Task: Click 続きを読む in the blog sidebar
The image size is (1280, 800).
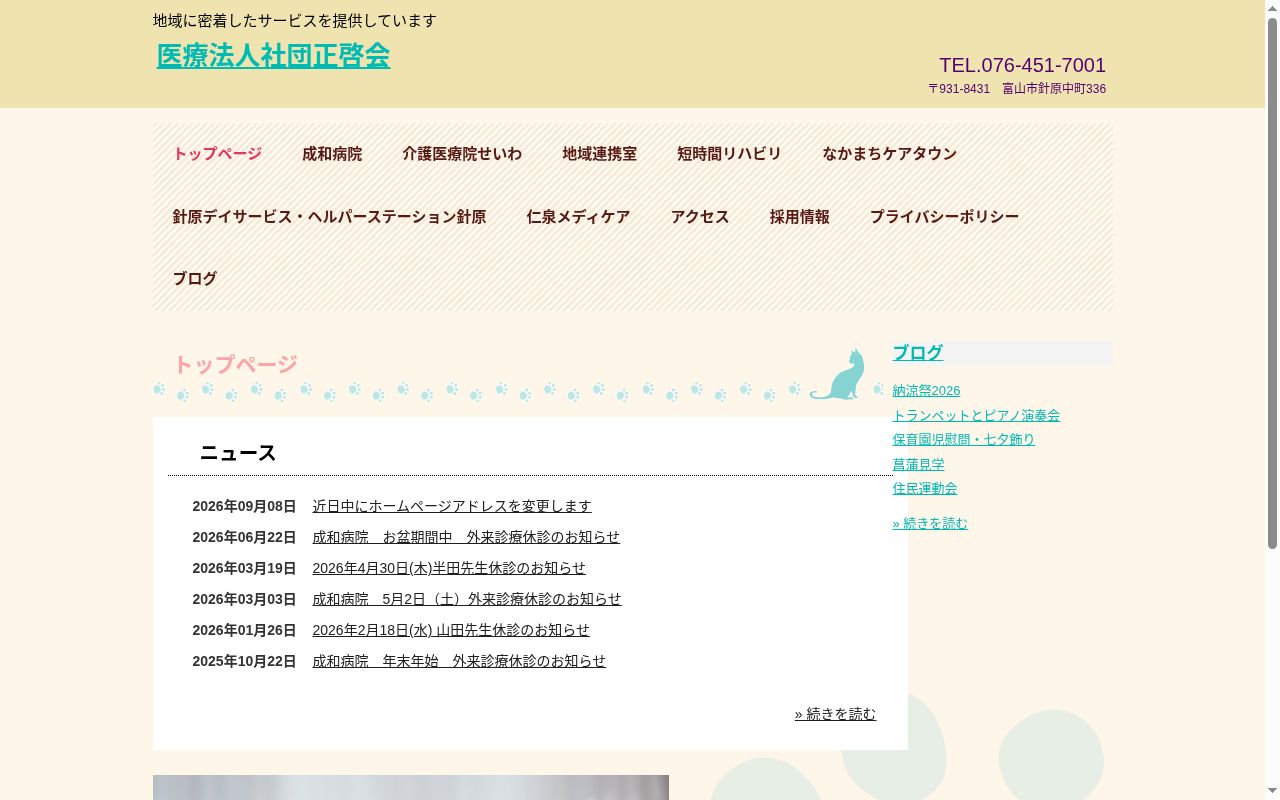Action: coord(930,523)
